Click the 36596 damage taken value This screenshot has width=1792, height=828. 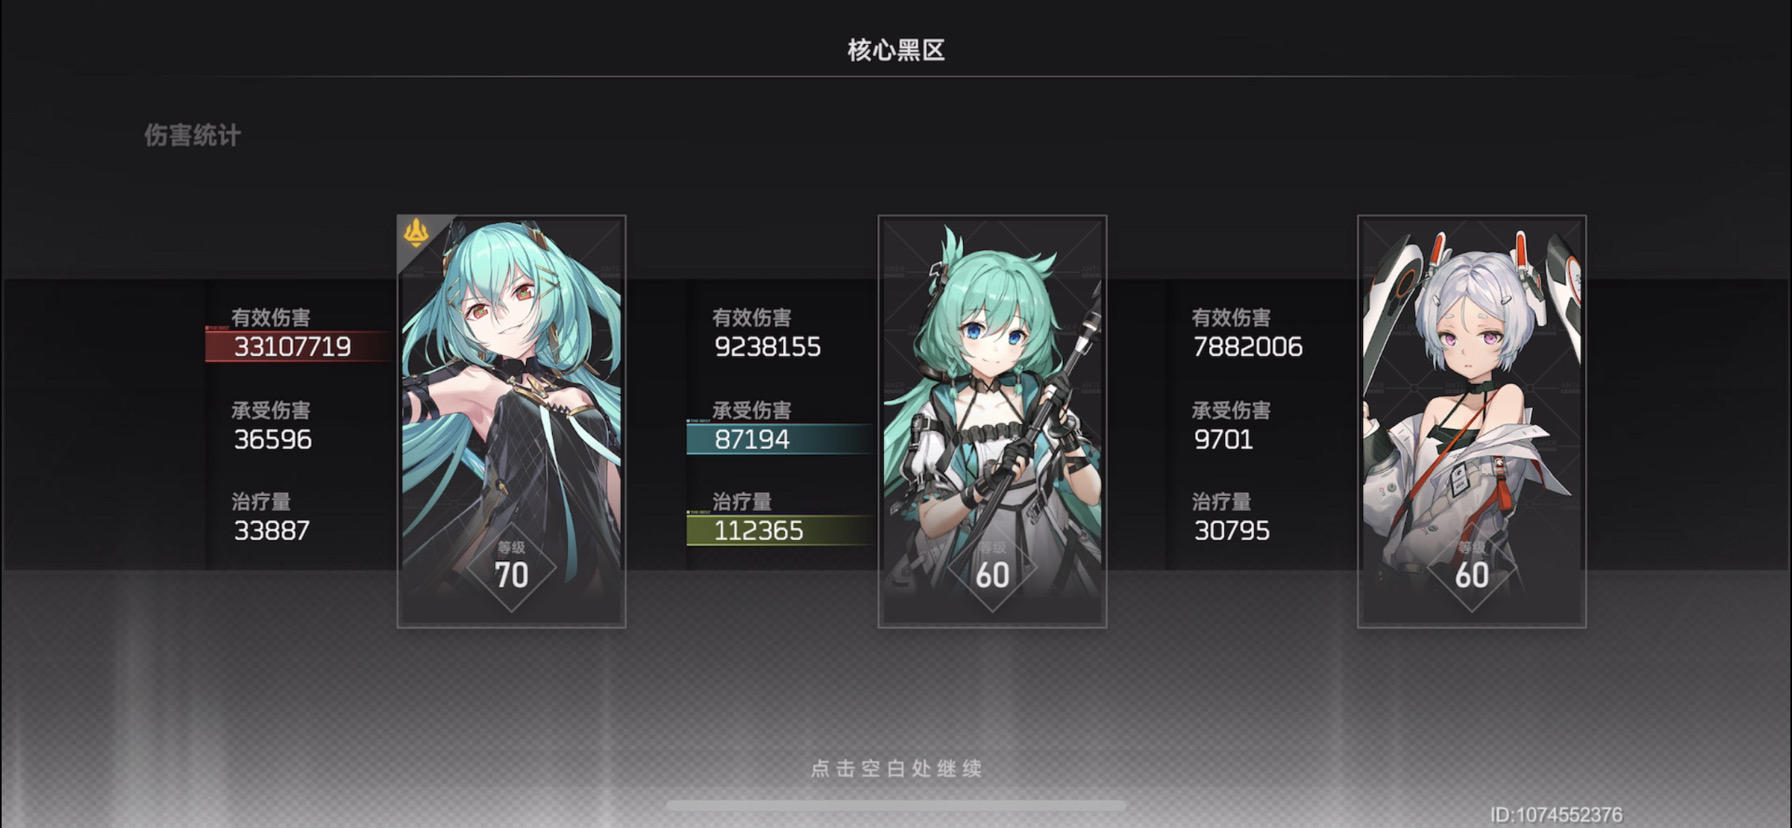tap(272, 439)
